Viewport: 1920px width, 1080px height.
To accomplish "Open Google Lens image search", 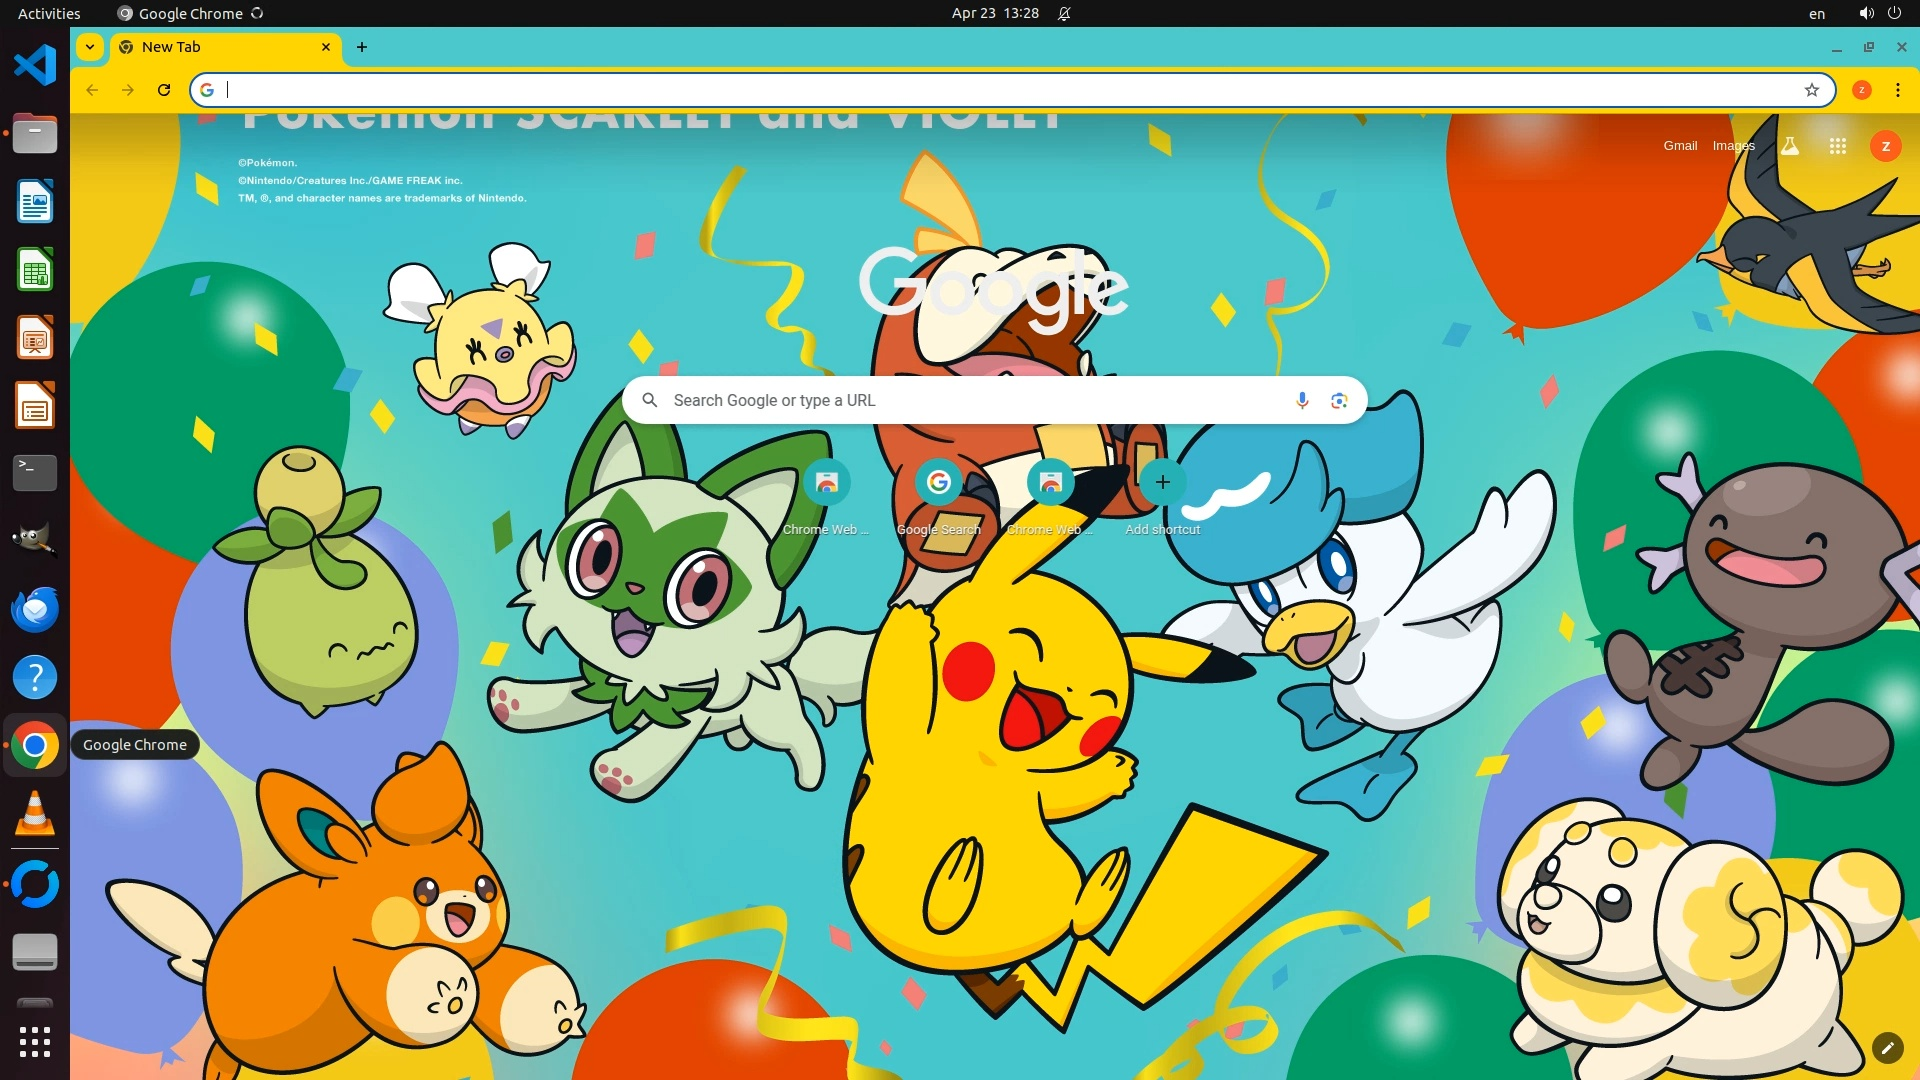I will pos(1339,400).
